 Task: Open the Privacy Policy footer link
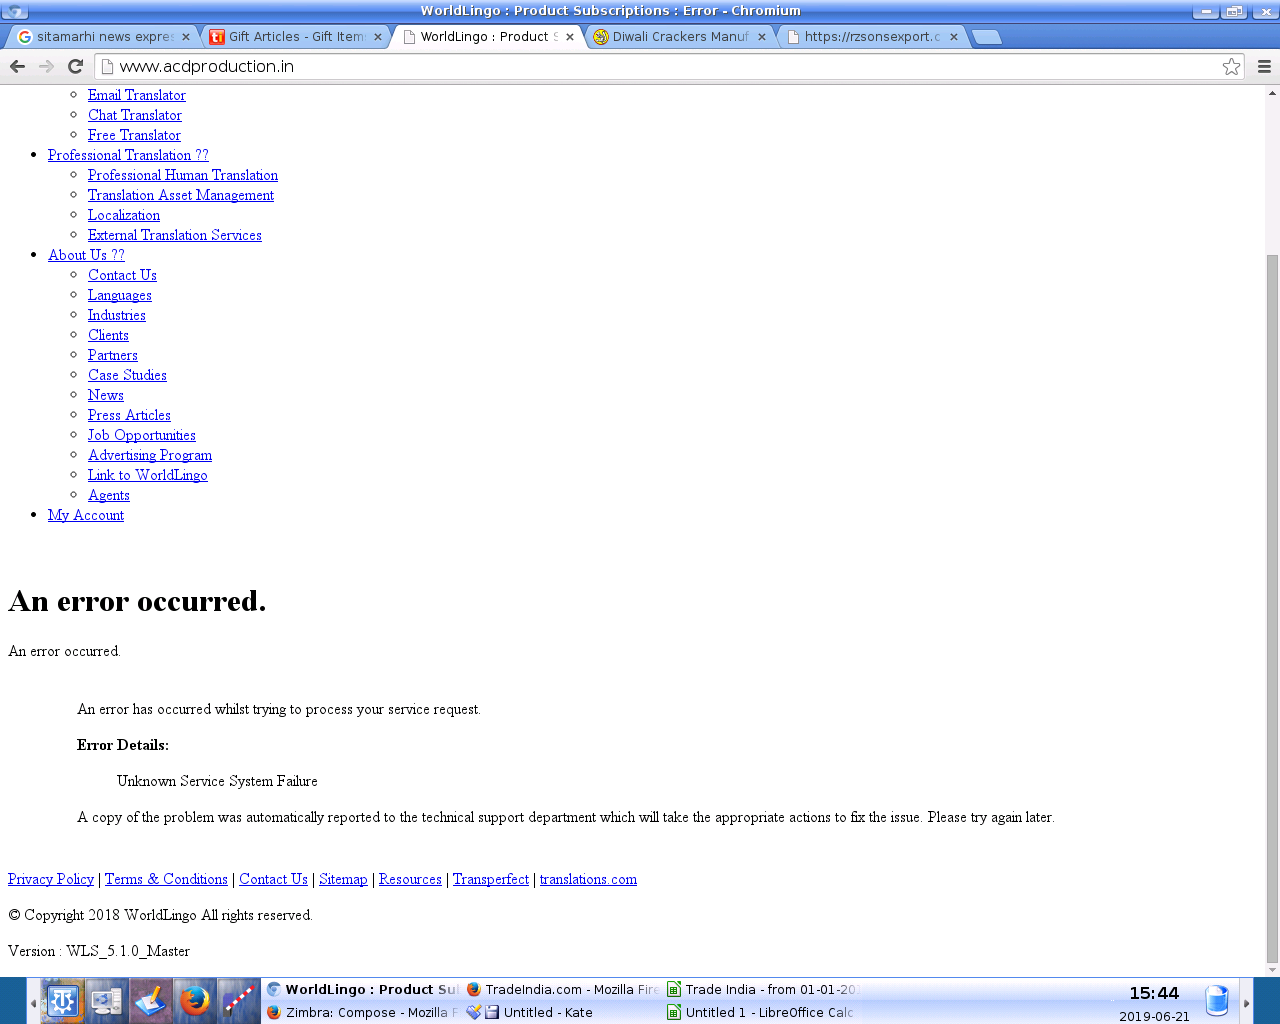point(51,879)
